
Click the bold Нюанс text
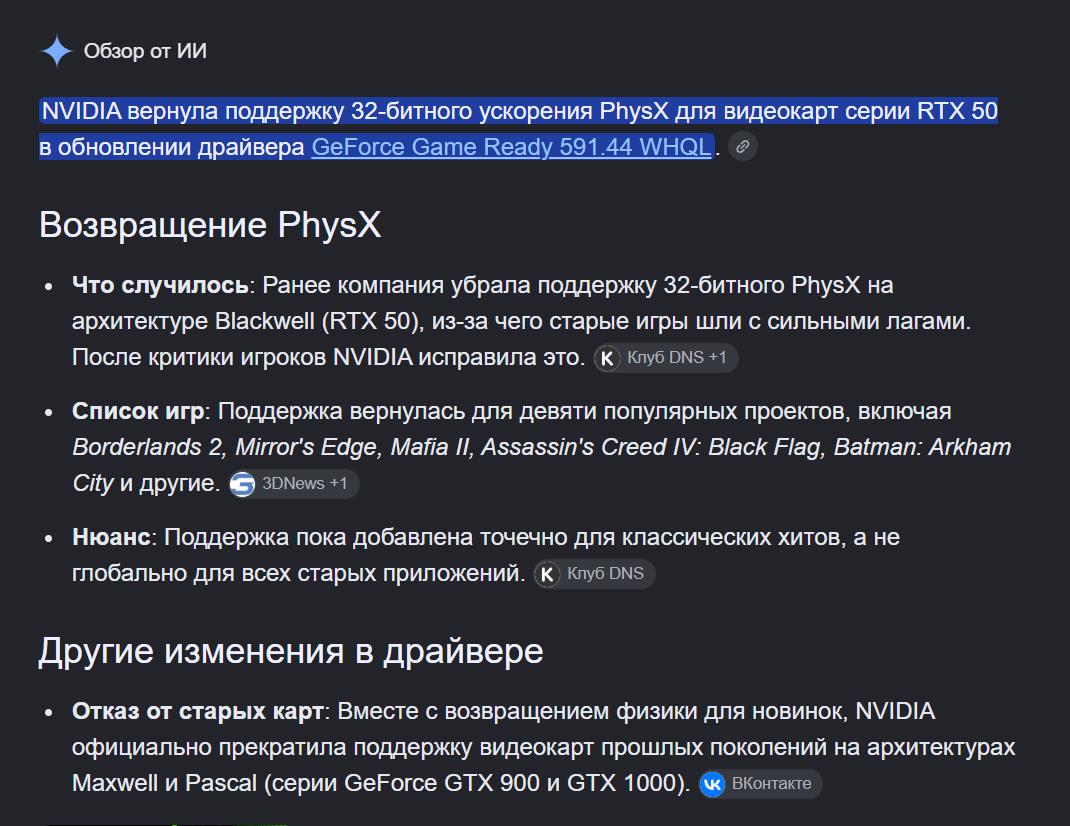tap(111, 537)
